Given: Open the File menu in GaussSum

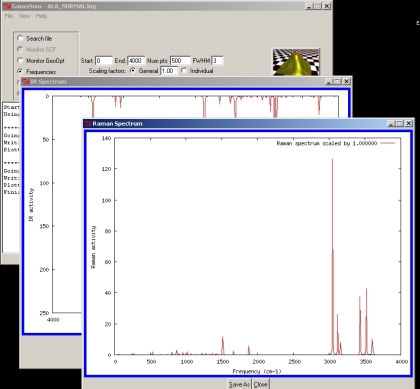Looking at the screenshot, I should click(9, 16).
